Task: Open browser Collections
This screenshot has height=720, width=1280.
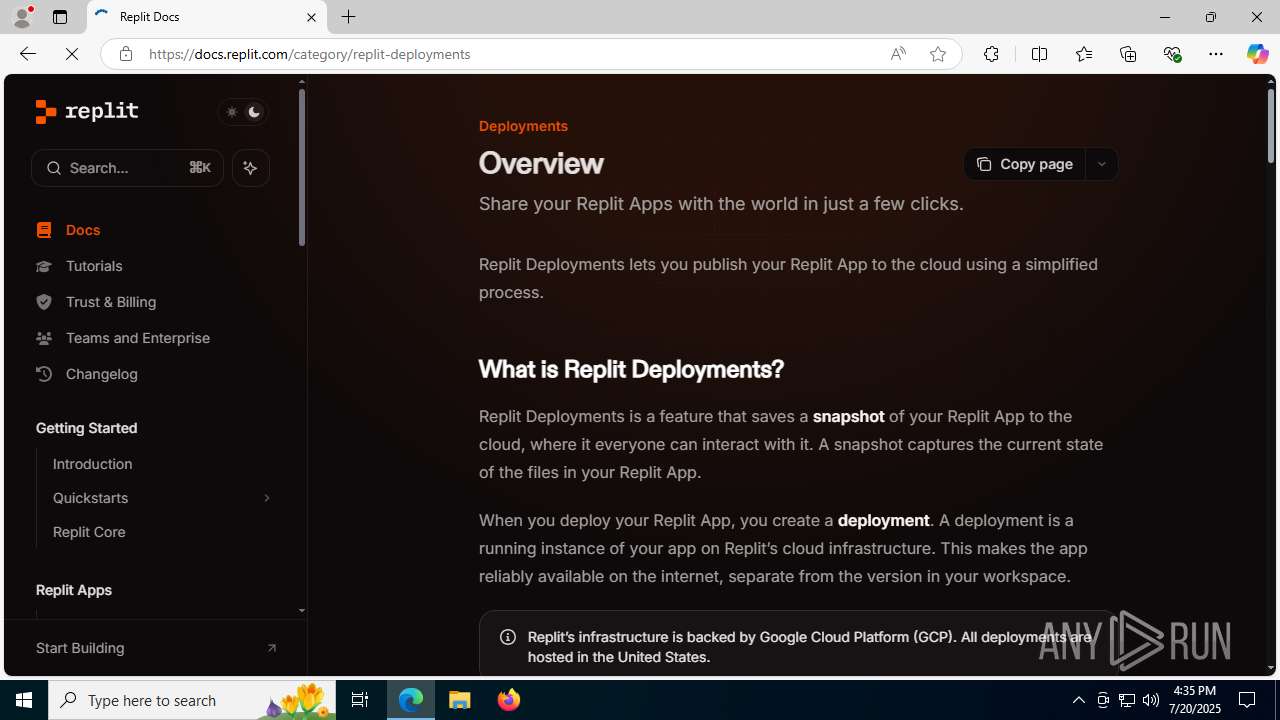Action: pos(1128,54)
